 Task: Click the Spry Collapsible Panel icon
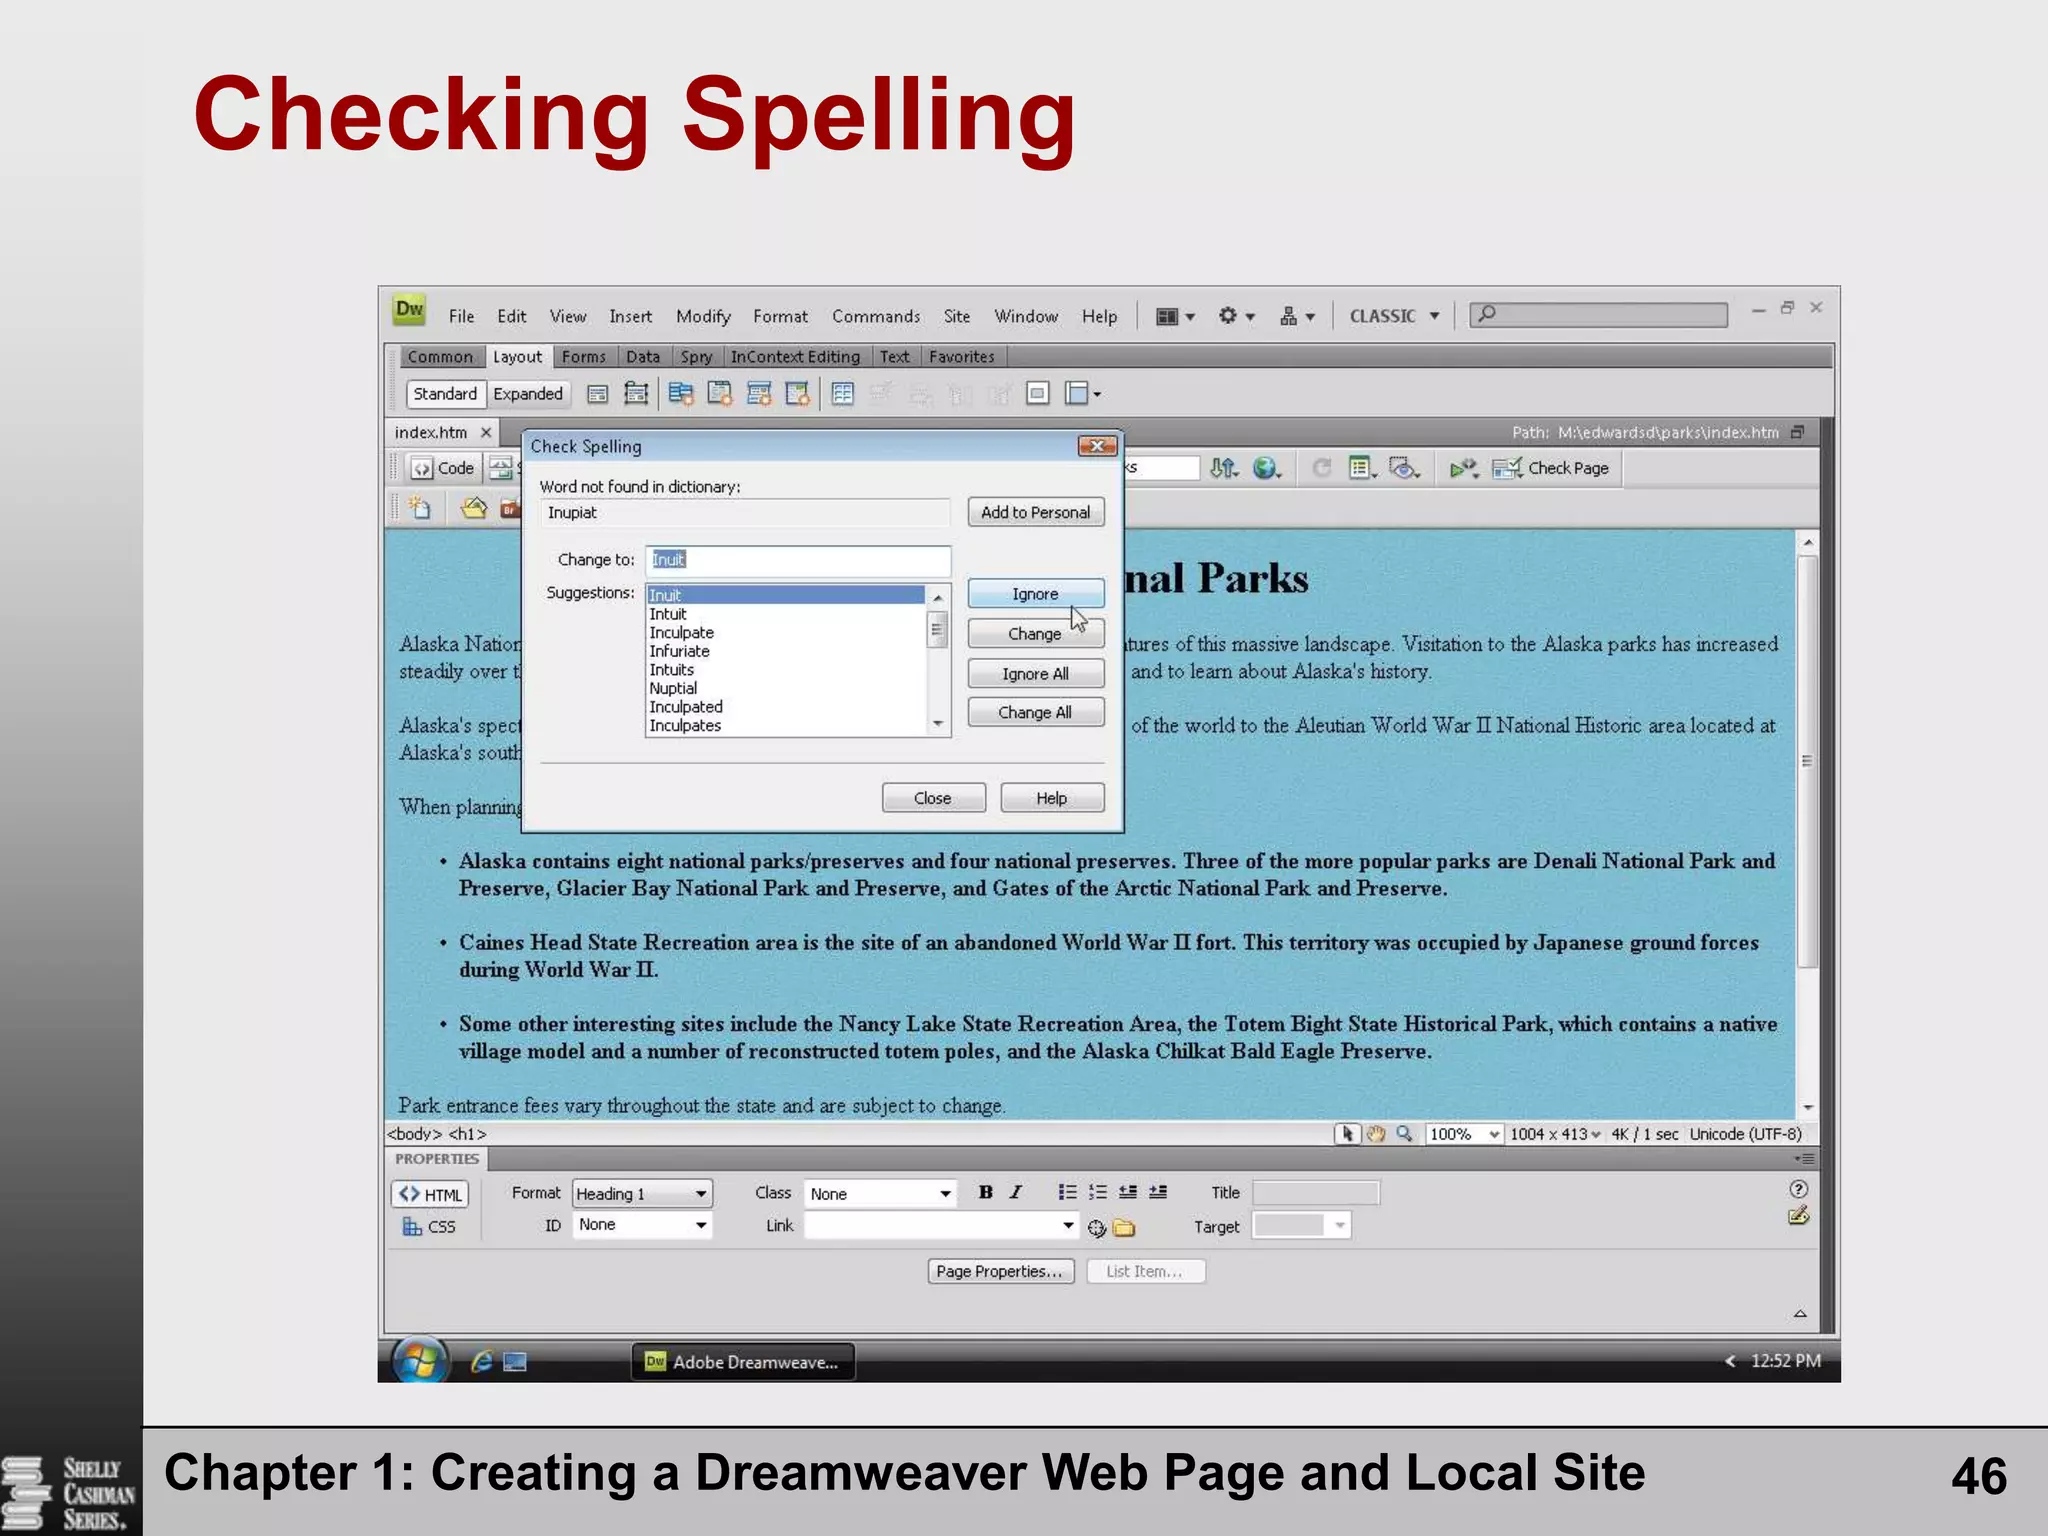[797, 394]
